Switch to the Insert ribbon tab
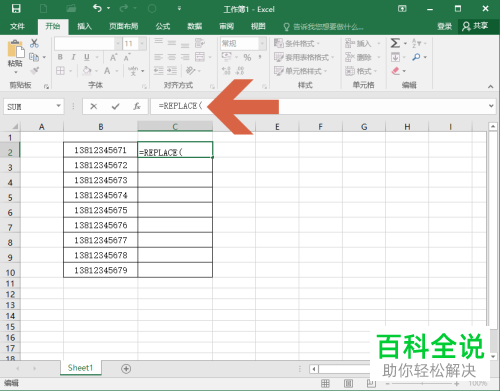This screenshot has height=391, width=500. (84, 26)
